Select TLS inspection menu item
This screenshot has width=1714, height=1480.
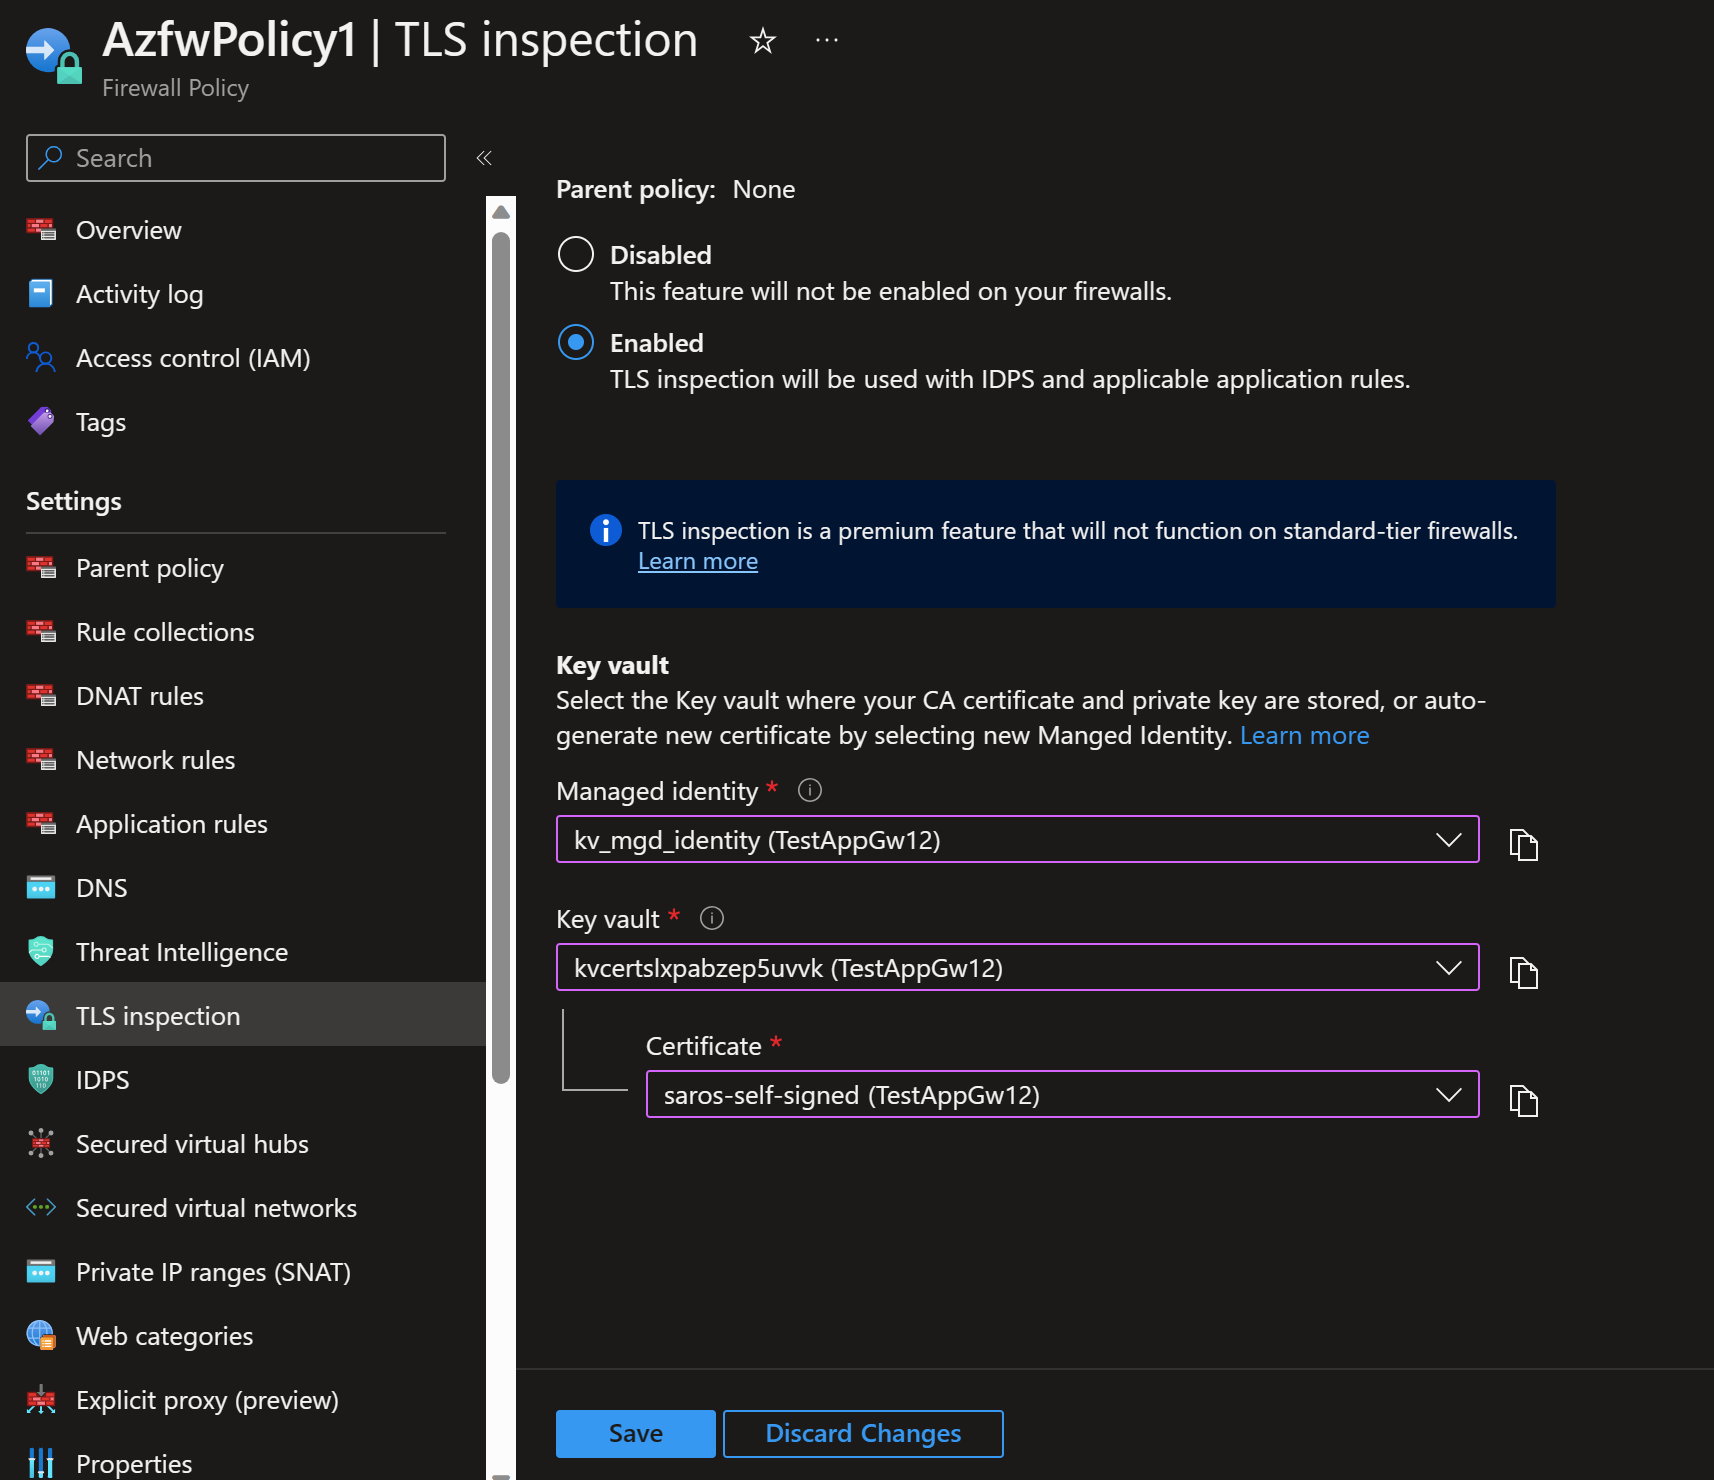243,1016
